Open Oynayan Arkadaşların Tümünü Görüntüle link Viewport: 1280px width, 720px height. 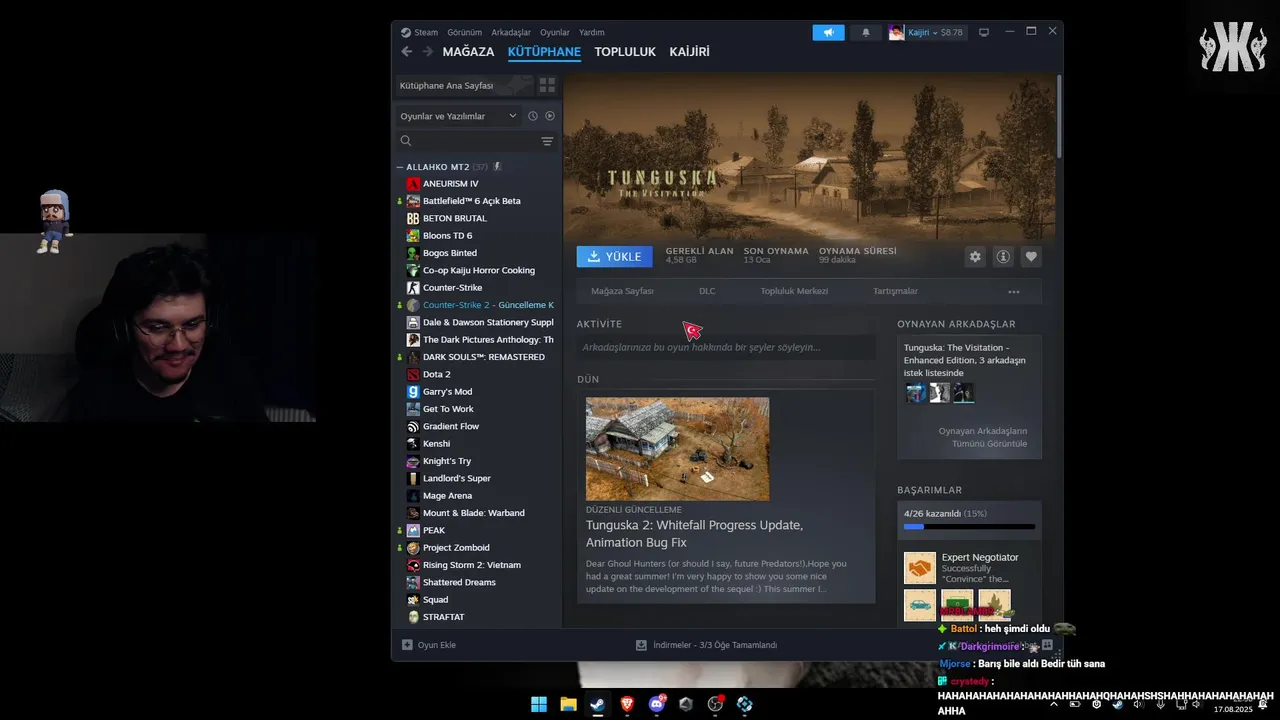(982, 437)
